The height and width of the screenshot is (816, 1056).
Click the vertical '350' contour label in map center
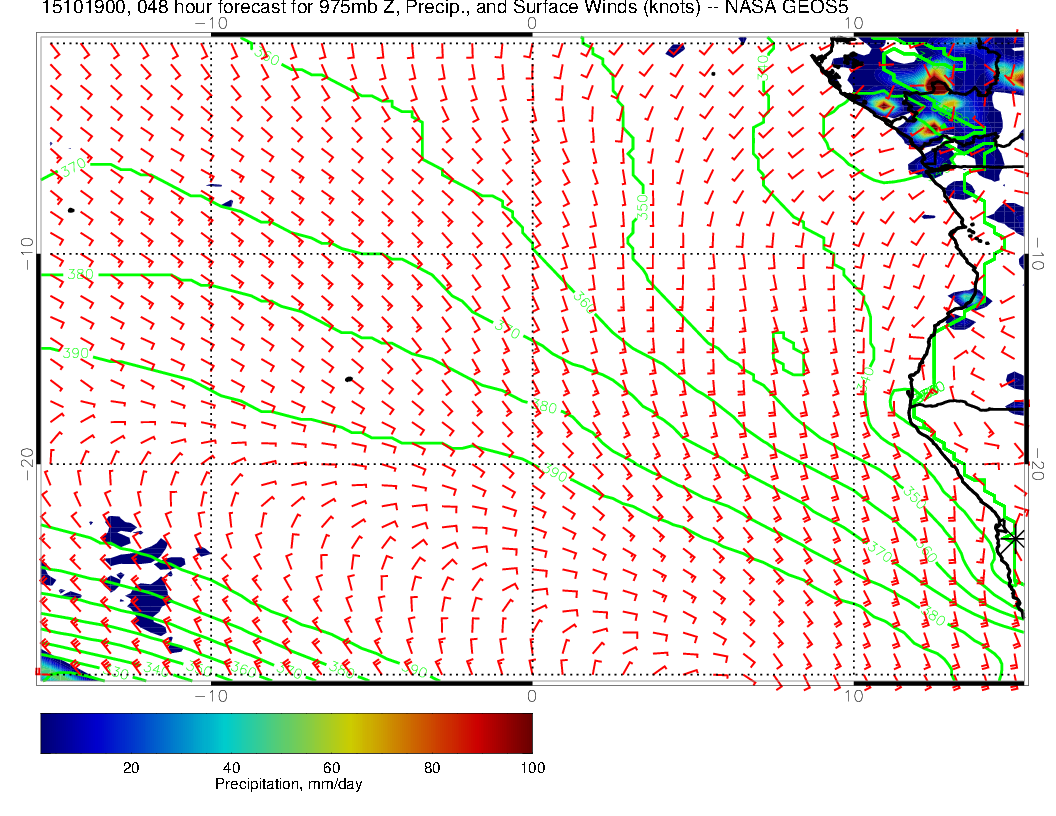[643, 207]
